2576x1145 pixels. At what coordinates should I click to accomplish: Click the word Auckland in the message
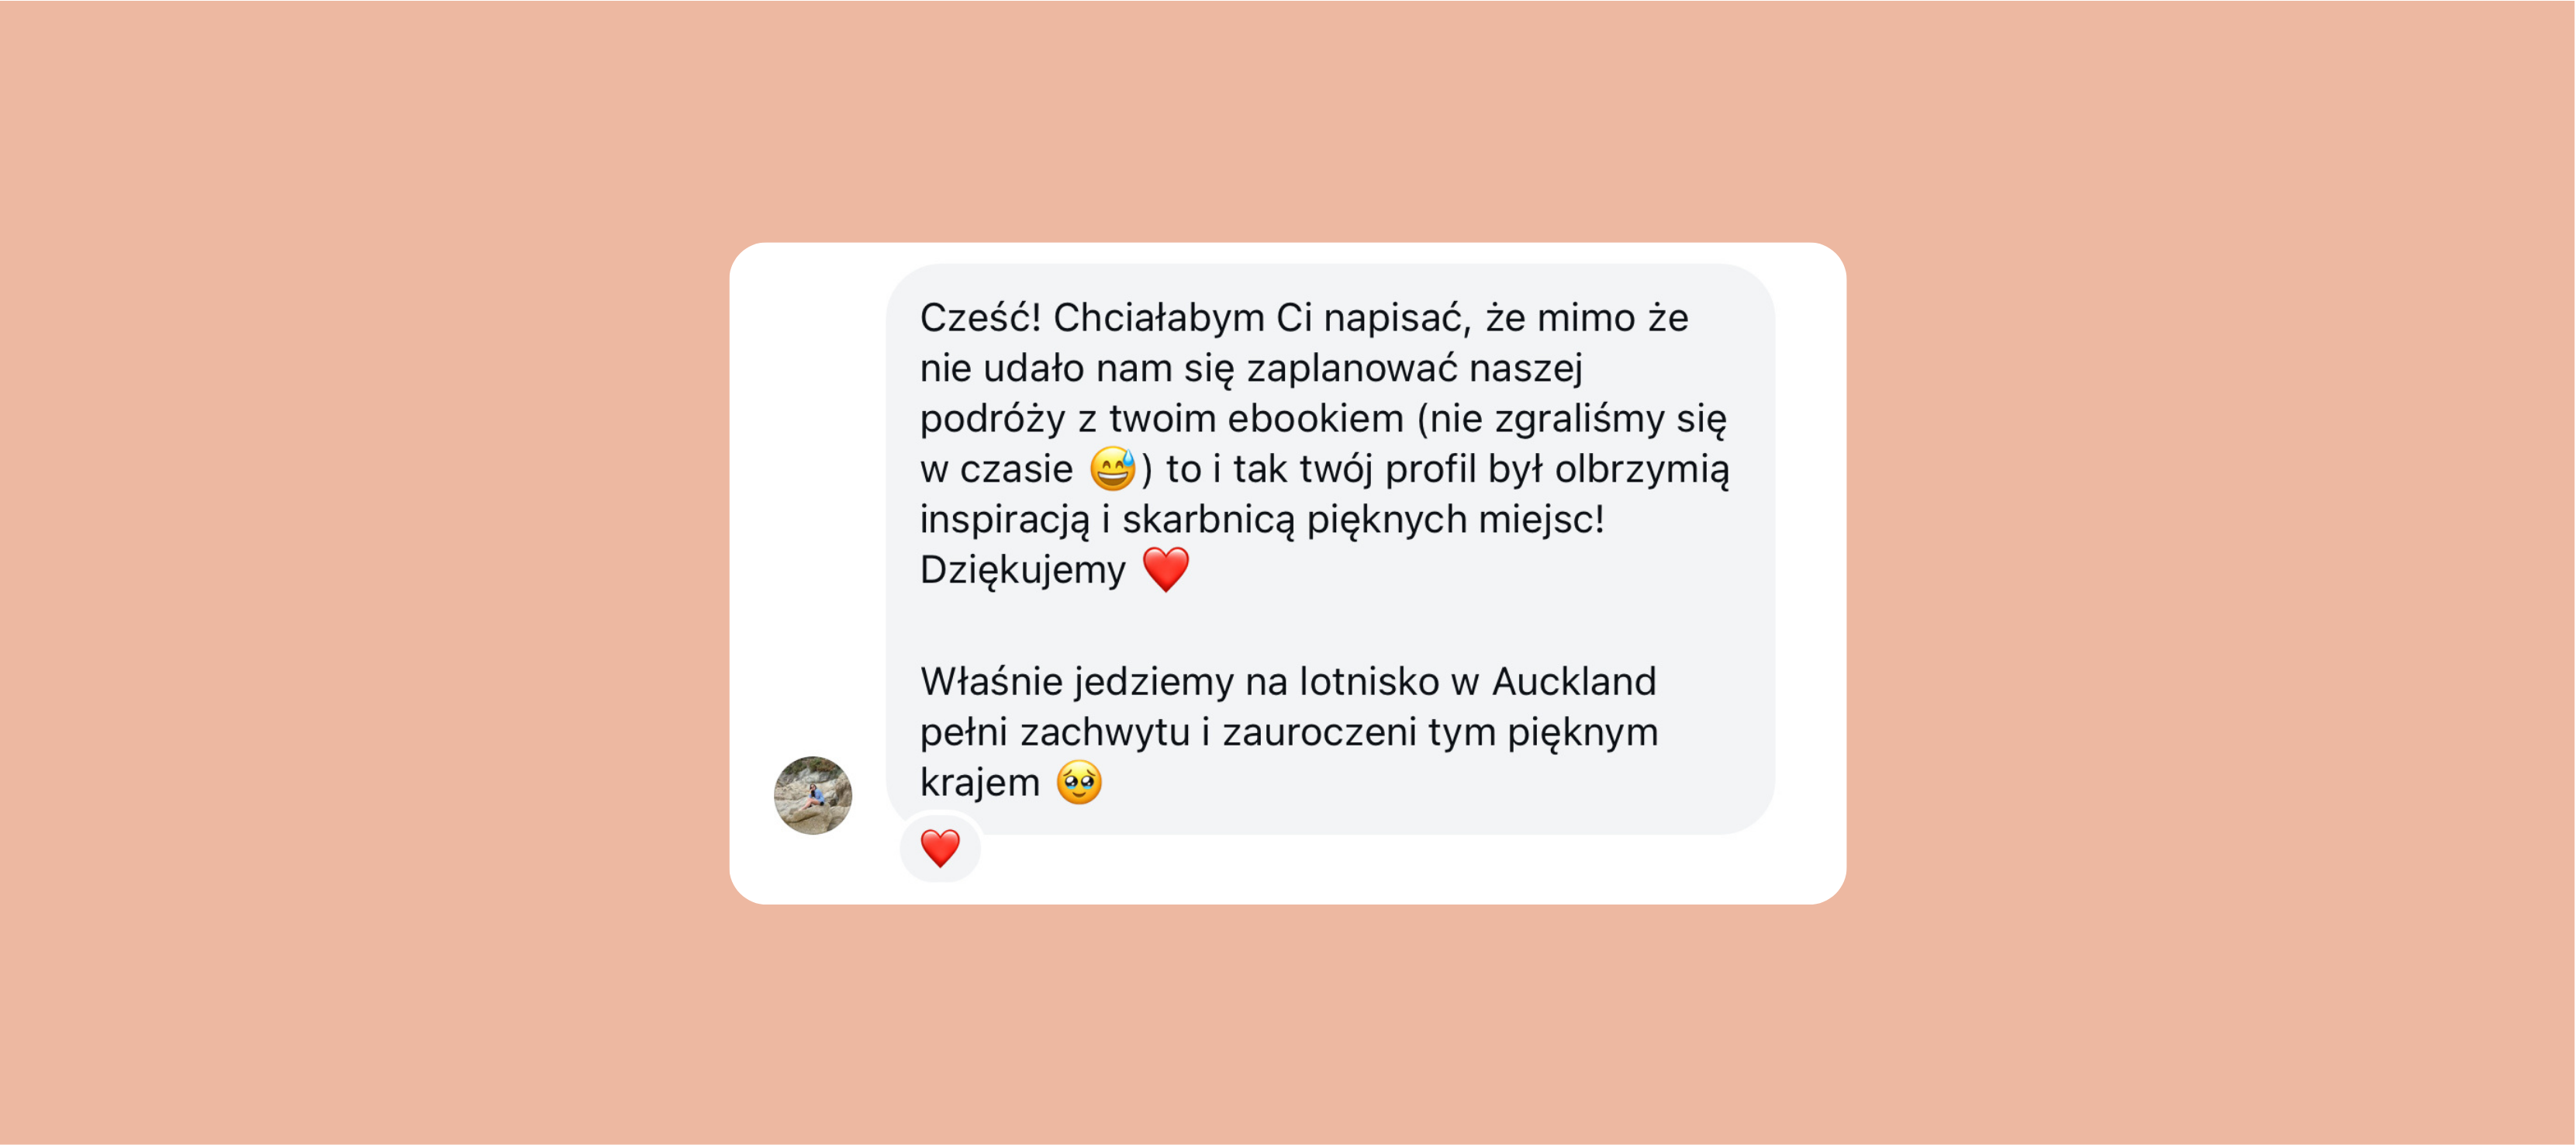pyautogui.click(x=1574, y=681)
